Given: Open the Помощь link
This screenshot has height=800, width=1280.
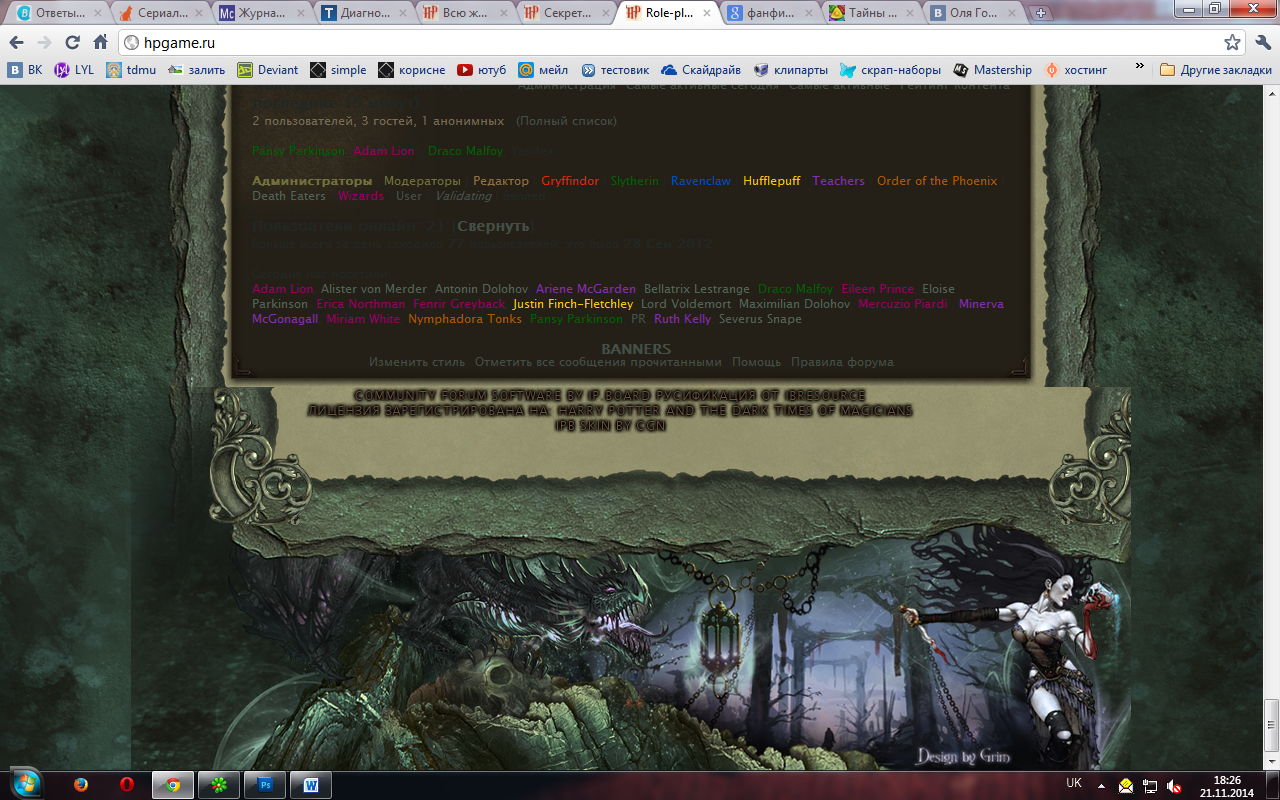Looking at the screenshot, I should pyautogui.click(x=756, y=362).
